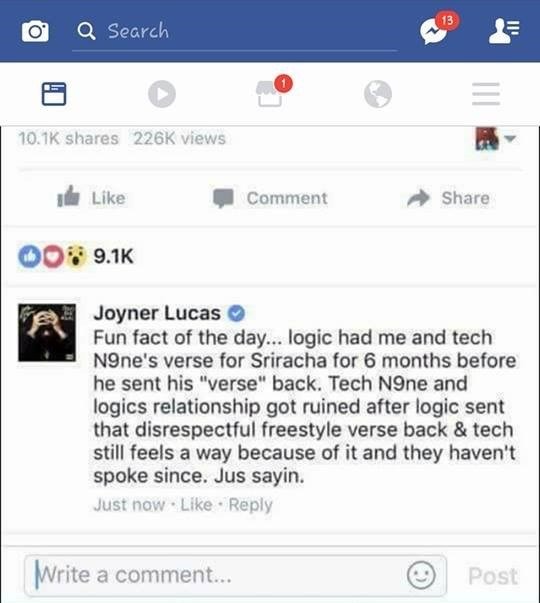Open the camera icon in header
The width and height of the screenshot is (540, 603).
point(35,31)
